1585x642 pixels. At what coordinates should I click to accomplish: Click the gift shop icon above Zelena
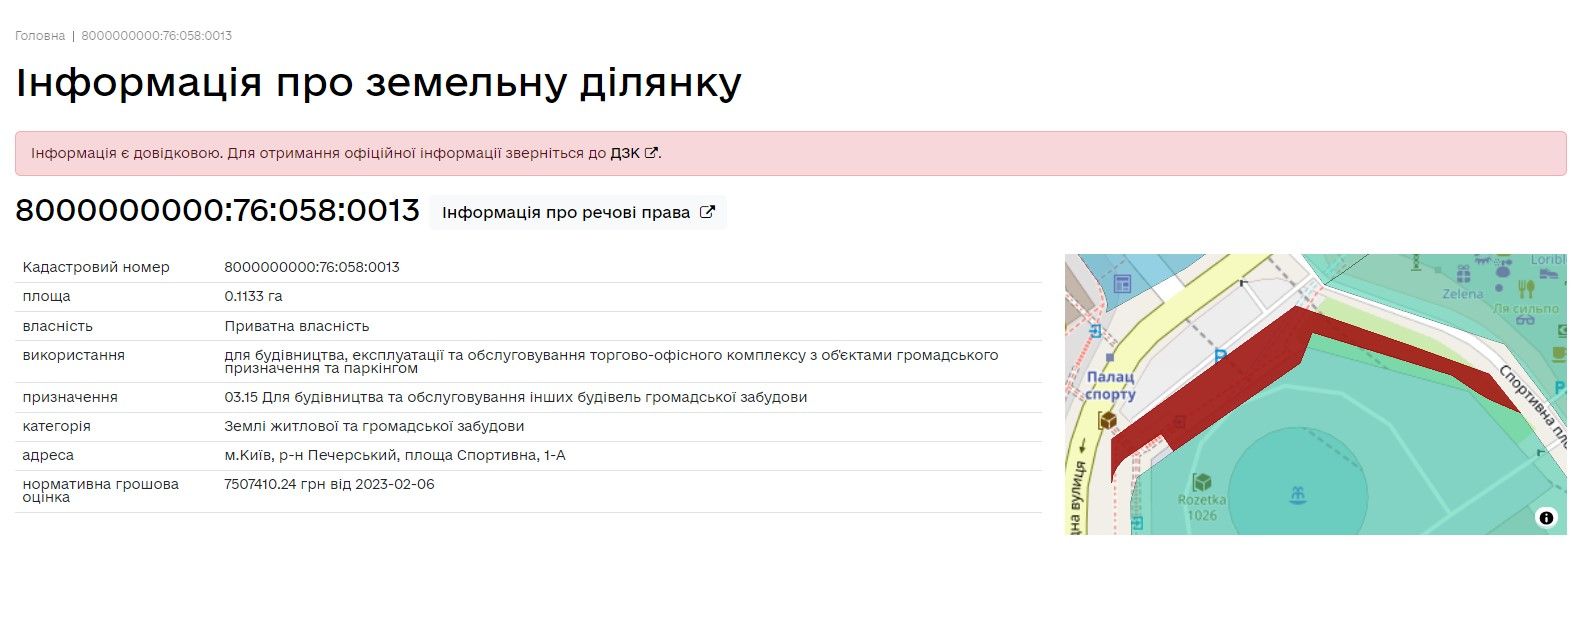[1463, 273]
